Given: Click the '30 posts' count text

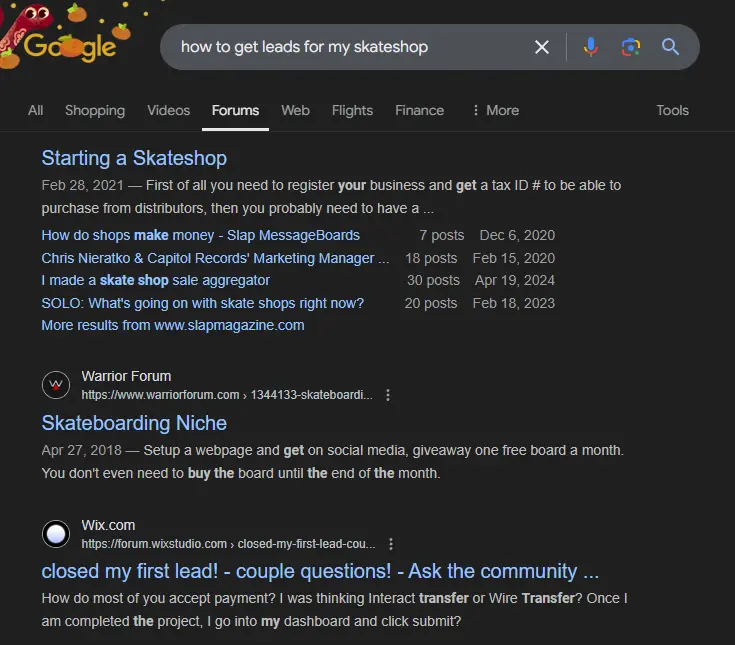Looking at the screenshot, I should (x=433, y=280).
